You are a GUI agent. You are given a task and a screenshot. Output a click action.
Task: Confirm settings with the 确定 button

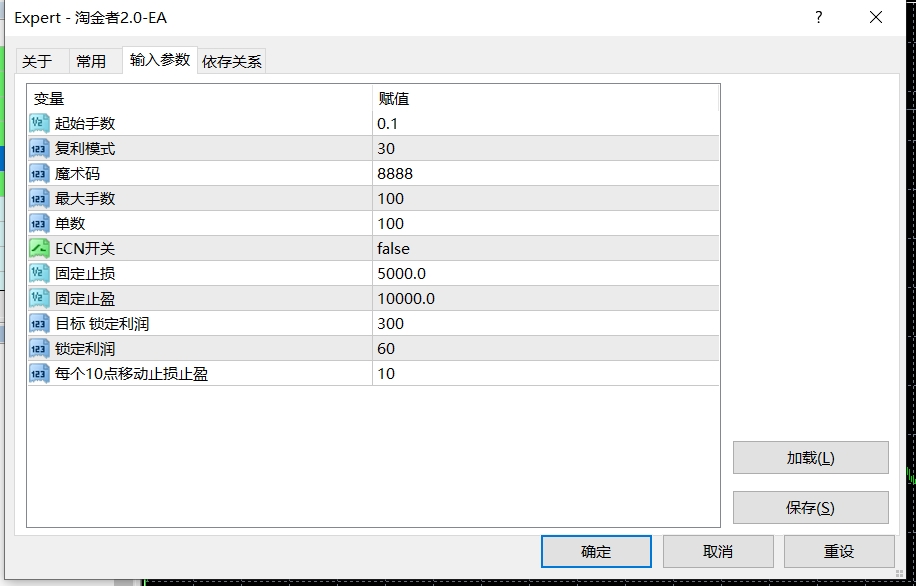(596, 551)
